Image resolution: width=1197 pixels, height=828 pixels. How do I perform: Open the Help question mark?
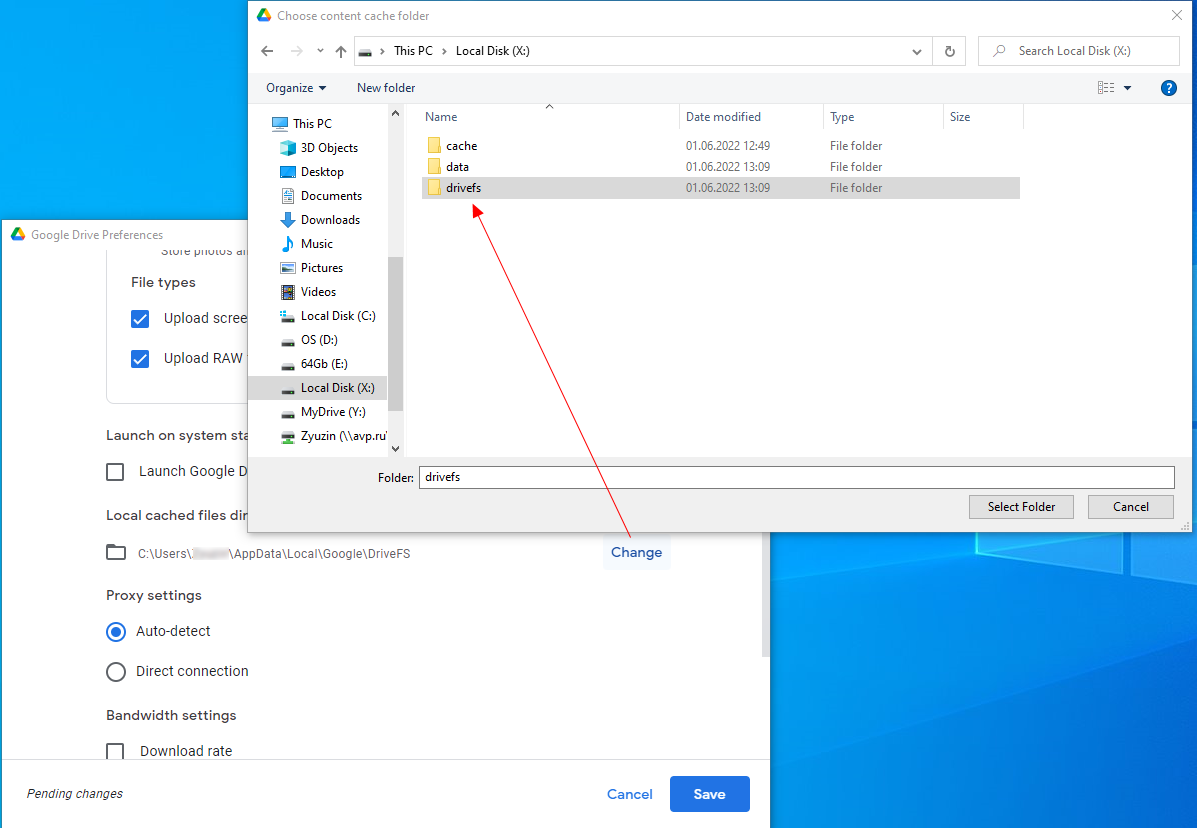pyautogui.click(x=1168, y=88)
